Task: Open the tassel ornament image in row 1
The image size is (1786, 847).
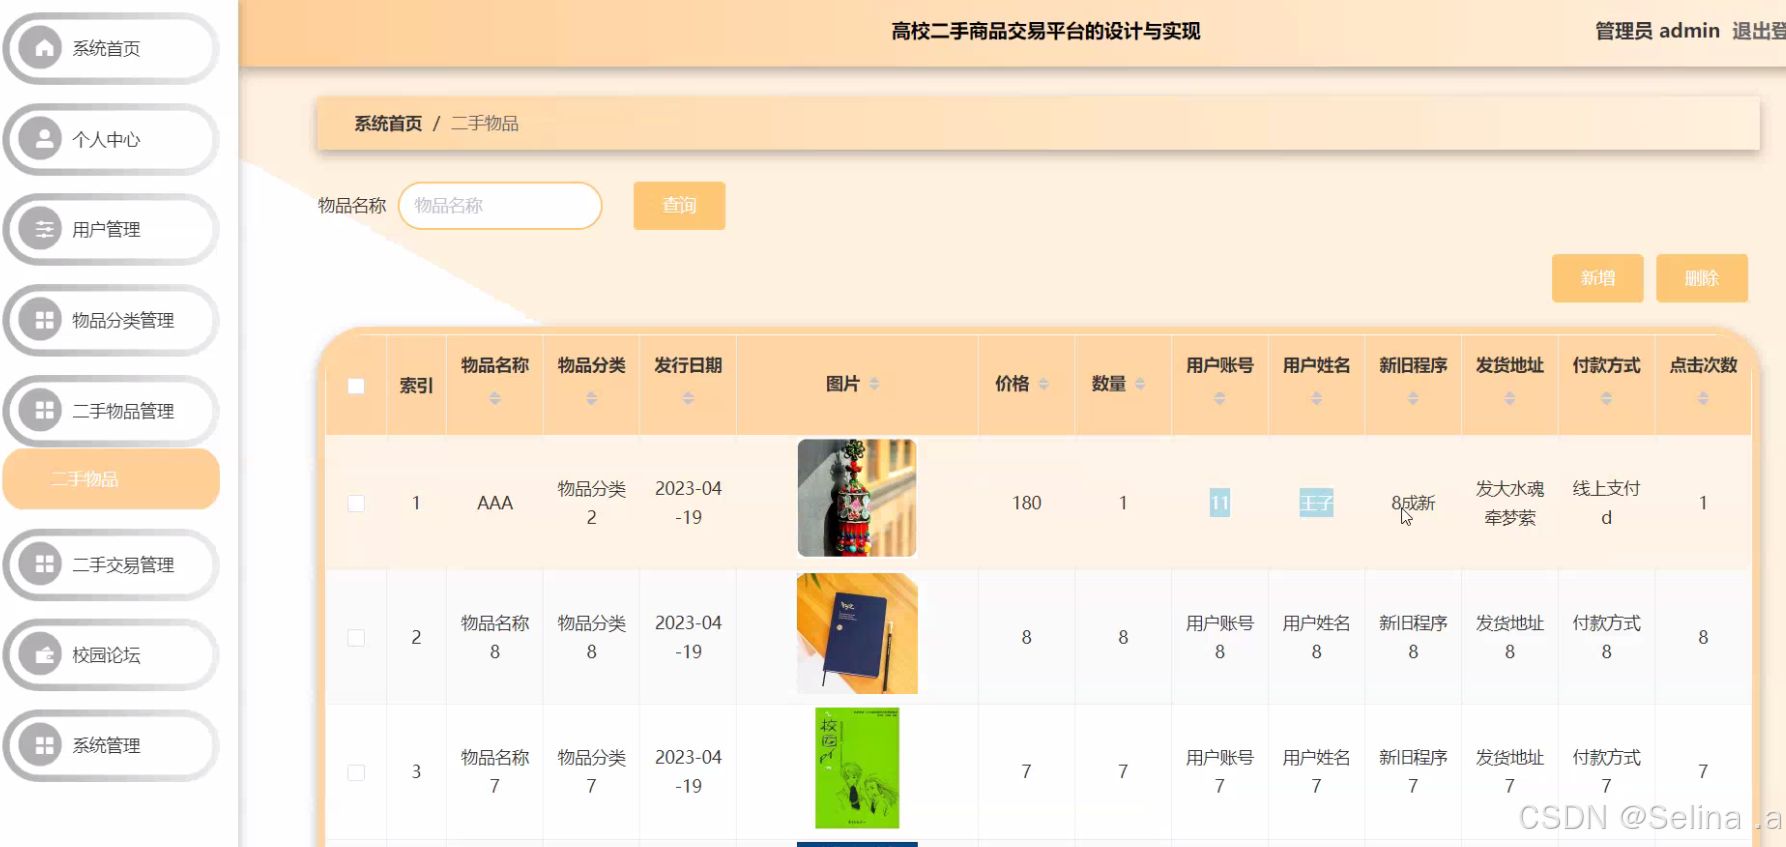Action: pos(857,498)
